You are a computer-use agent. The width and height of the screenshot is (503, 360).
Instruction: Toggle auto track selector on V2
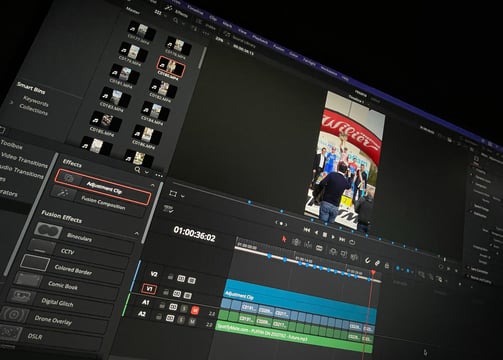(x=181, y=278)
